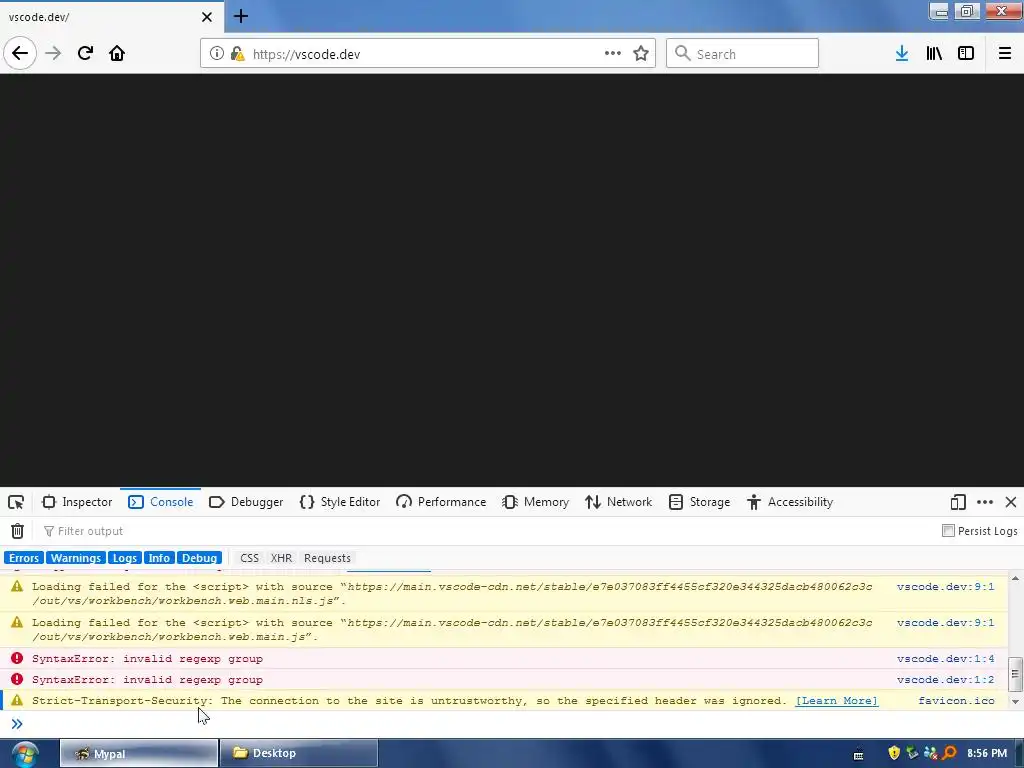Toggle the Requests filter
1024x768 pixels.
(x=327, y=558)
